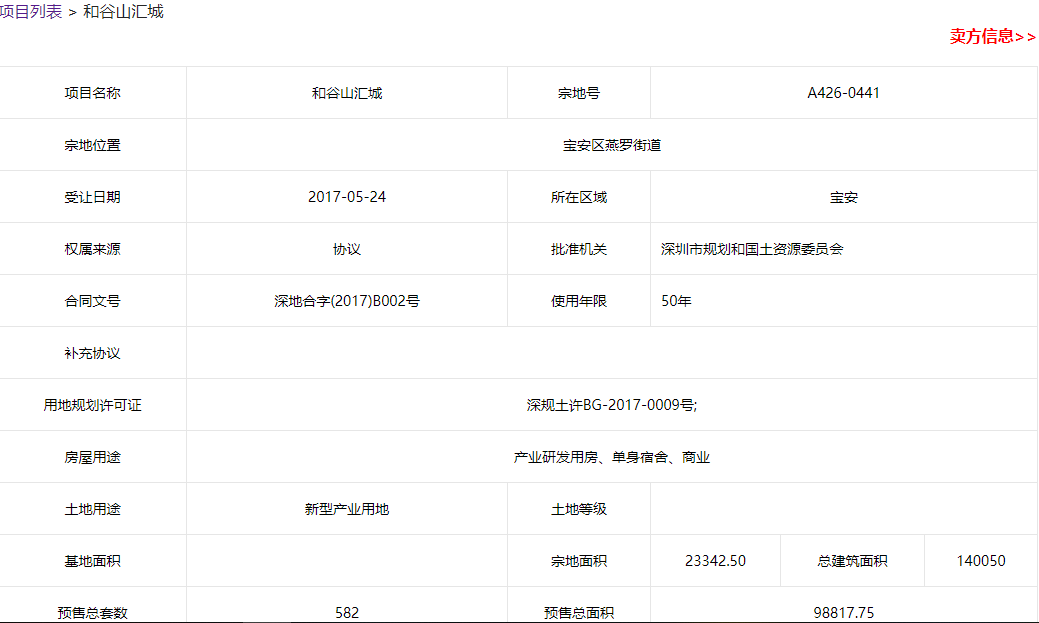Select the project name value 和谷山汇城 in table

coord(347,93)
